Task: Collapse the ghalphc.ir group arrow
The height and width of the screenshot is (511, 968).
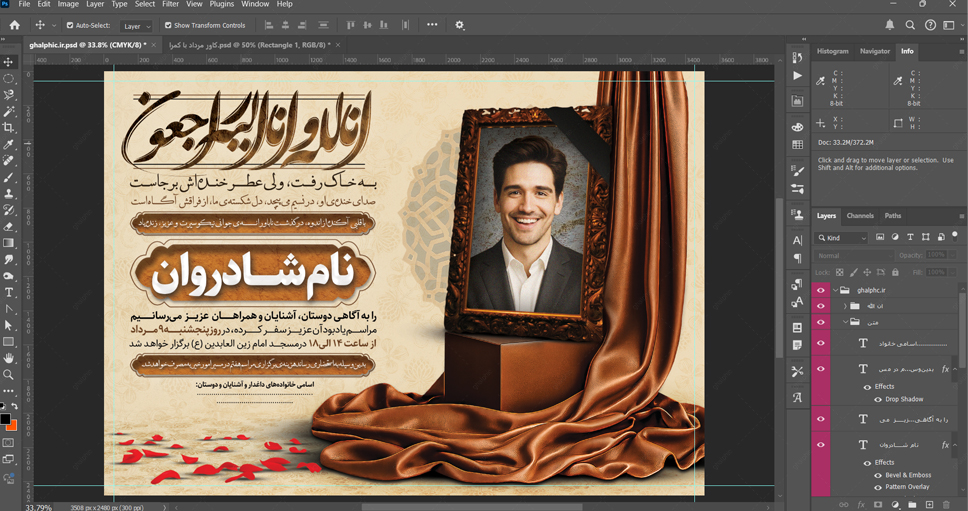Action: (836, 290)
